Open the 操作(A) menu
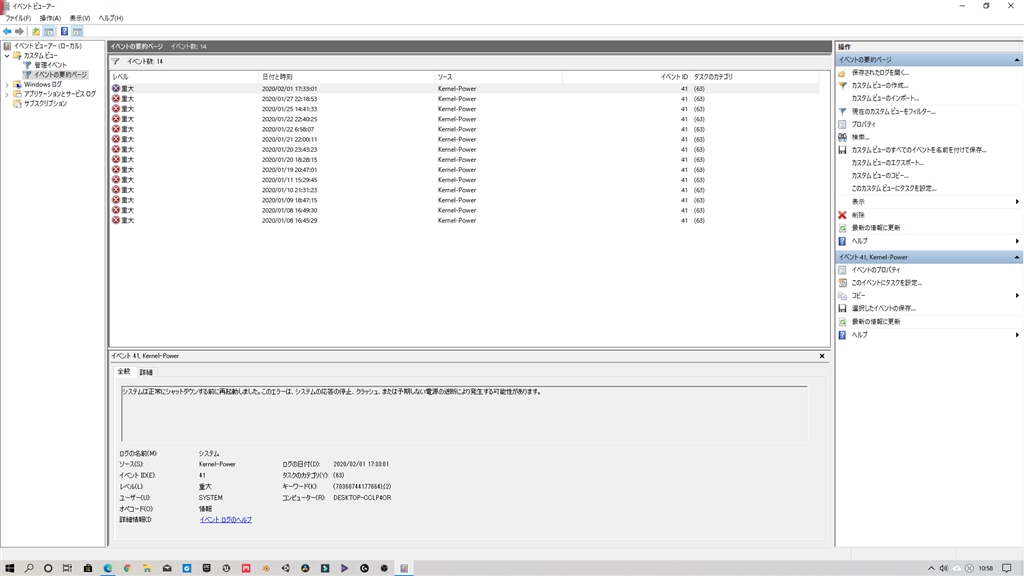 (x=50, y=18)
